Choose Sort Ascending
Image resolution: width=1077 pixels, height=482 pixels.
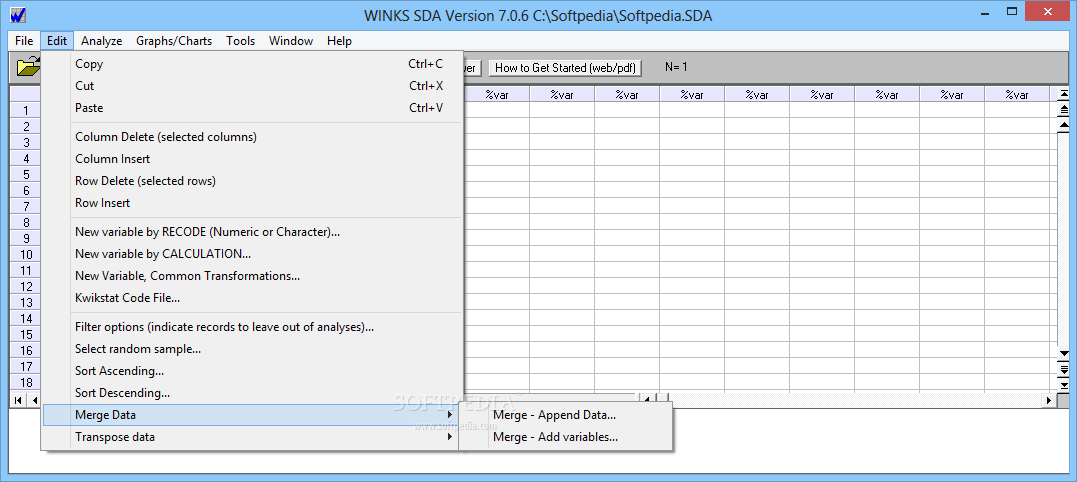tap(252, 371)
